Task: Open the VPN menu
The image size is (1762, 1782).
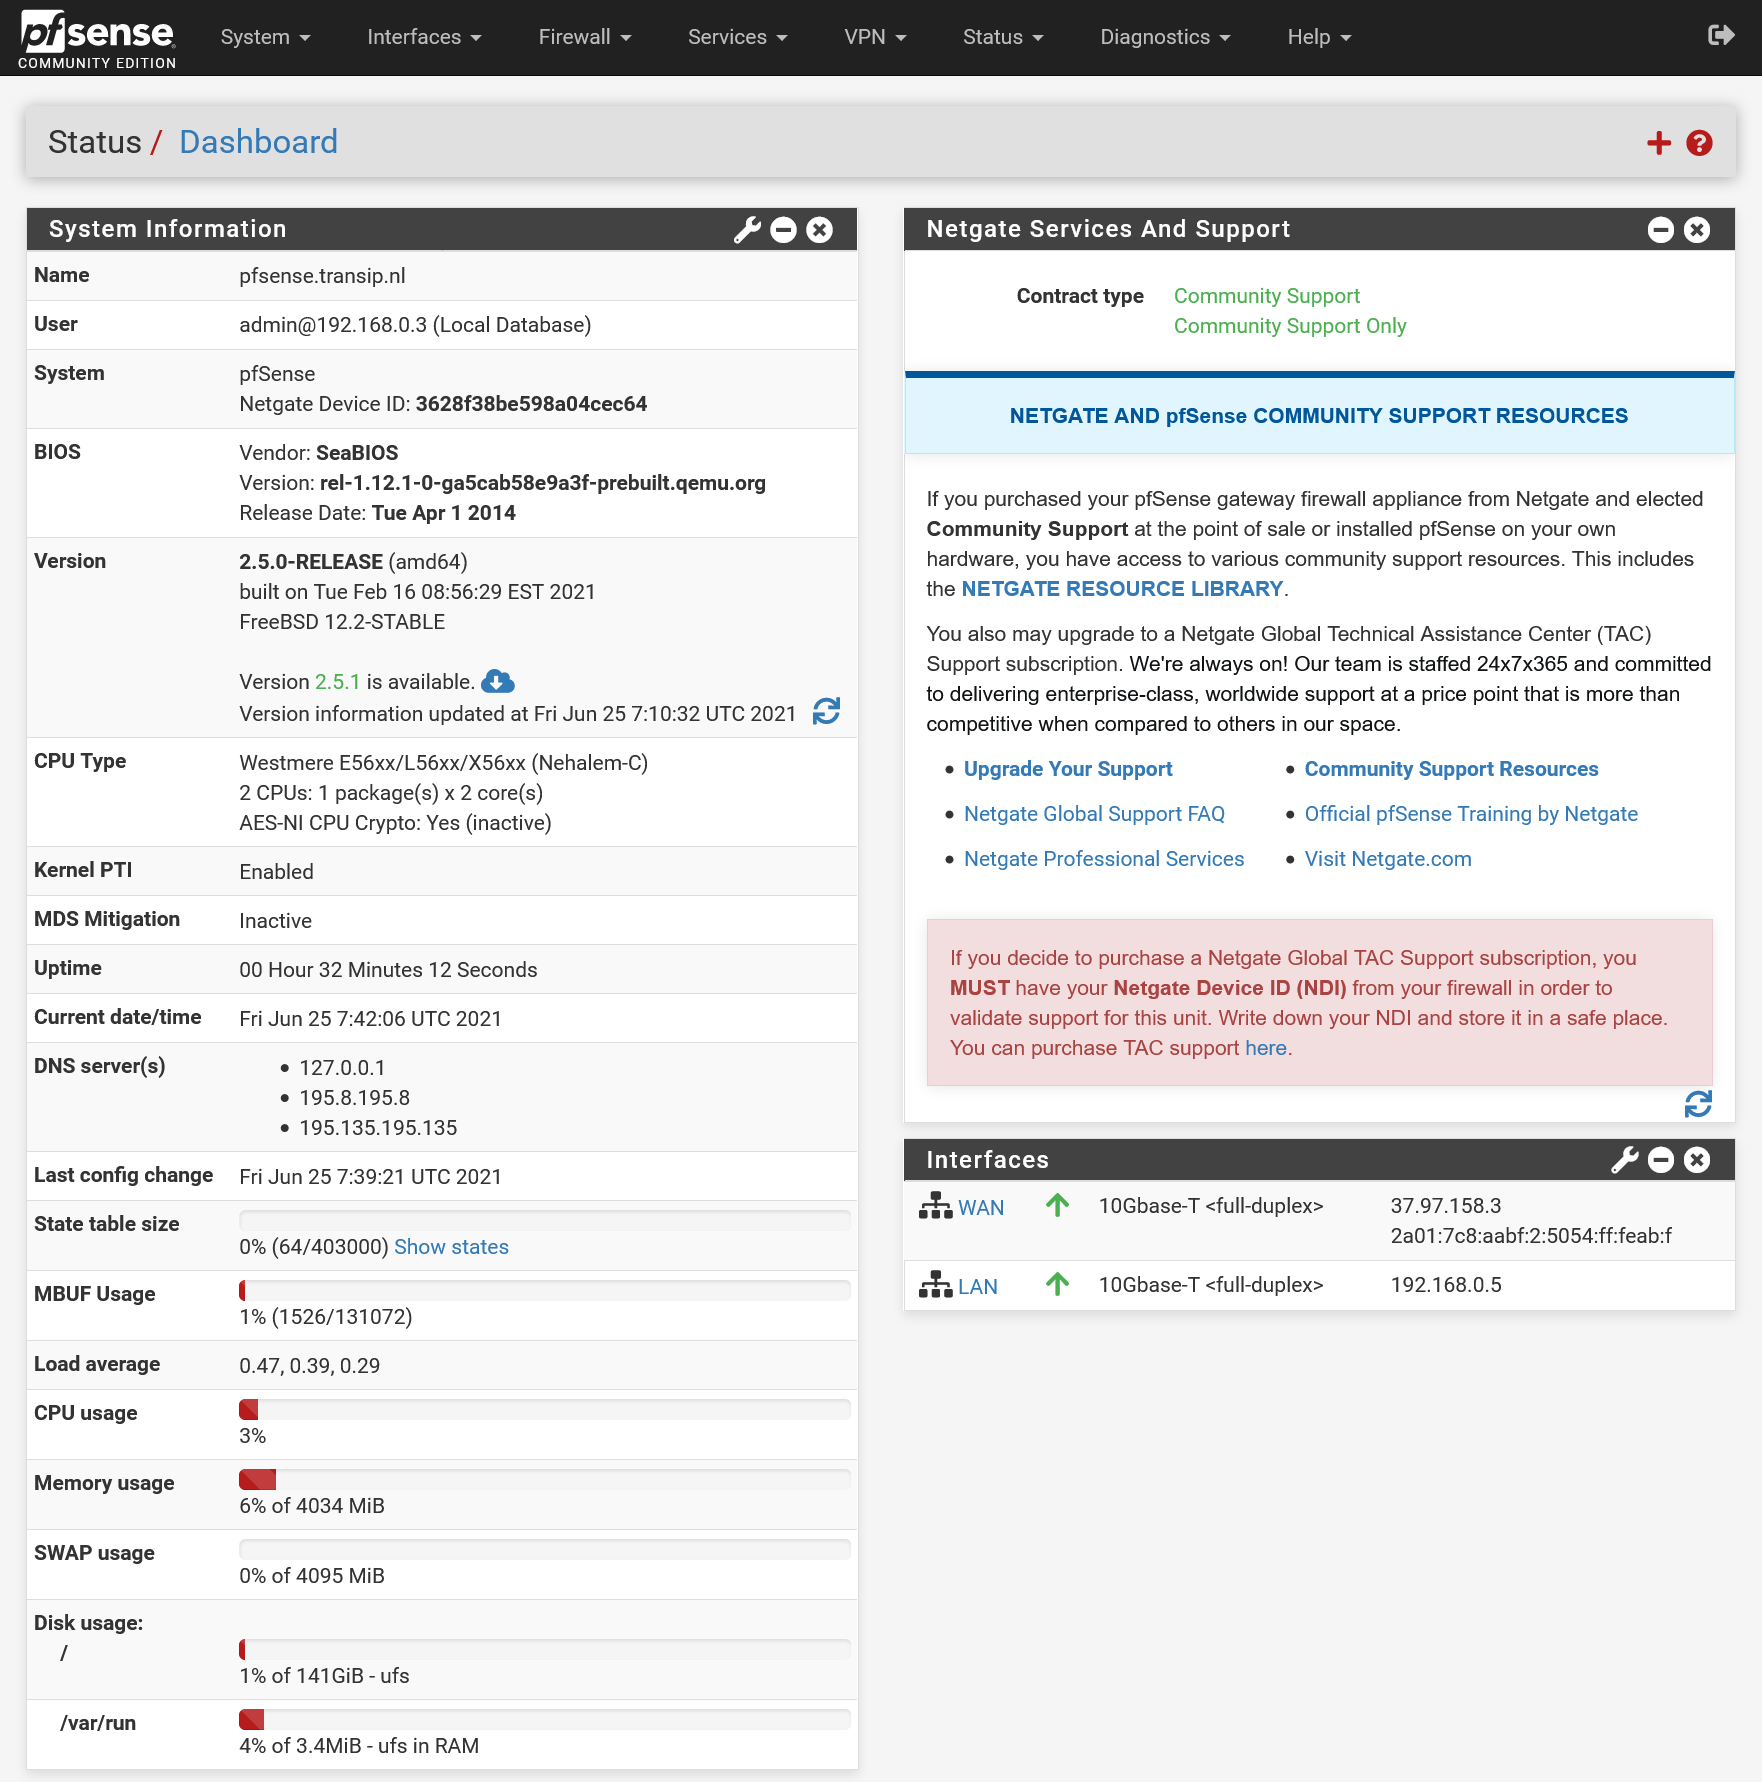Action: (x=875, y=37)
